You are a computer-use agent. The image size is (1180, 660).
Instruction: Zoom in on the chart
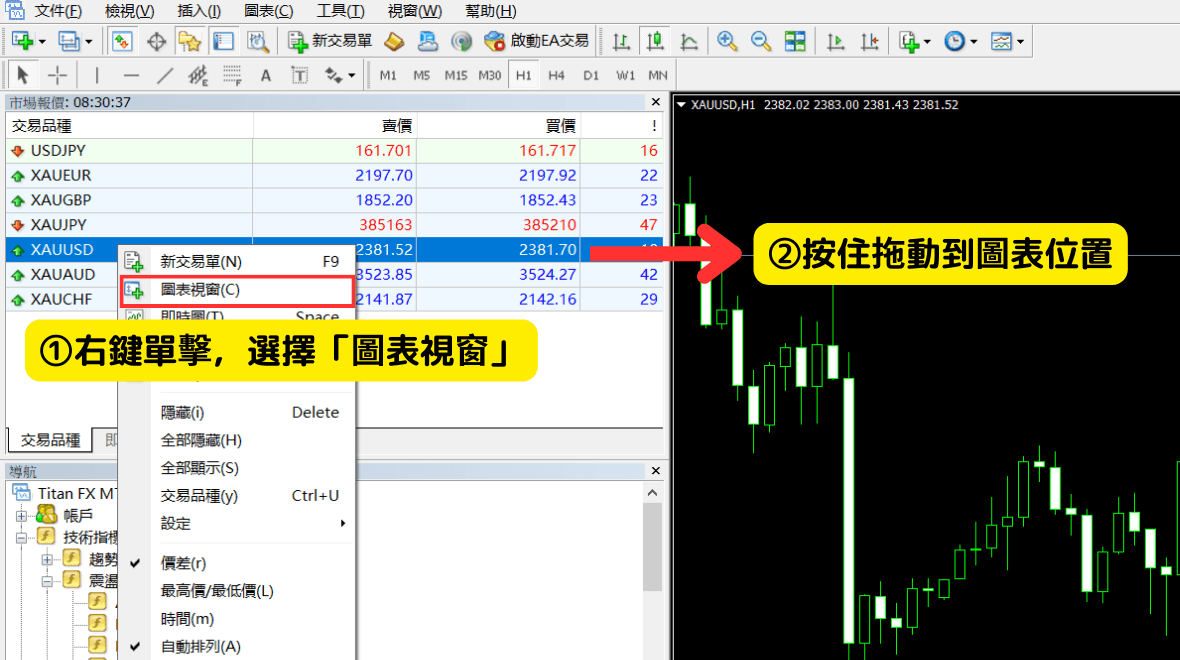727,41
